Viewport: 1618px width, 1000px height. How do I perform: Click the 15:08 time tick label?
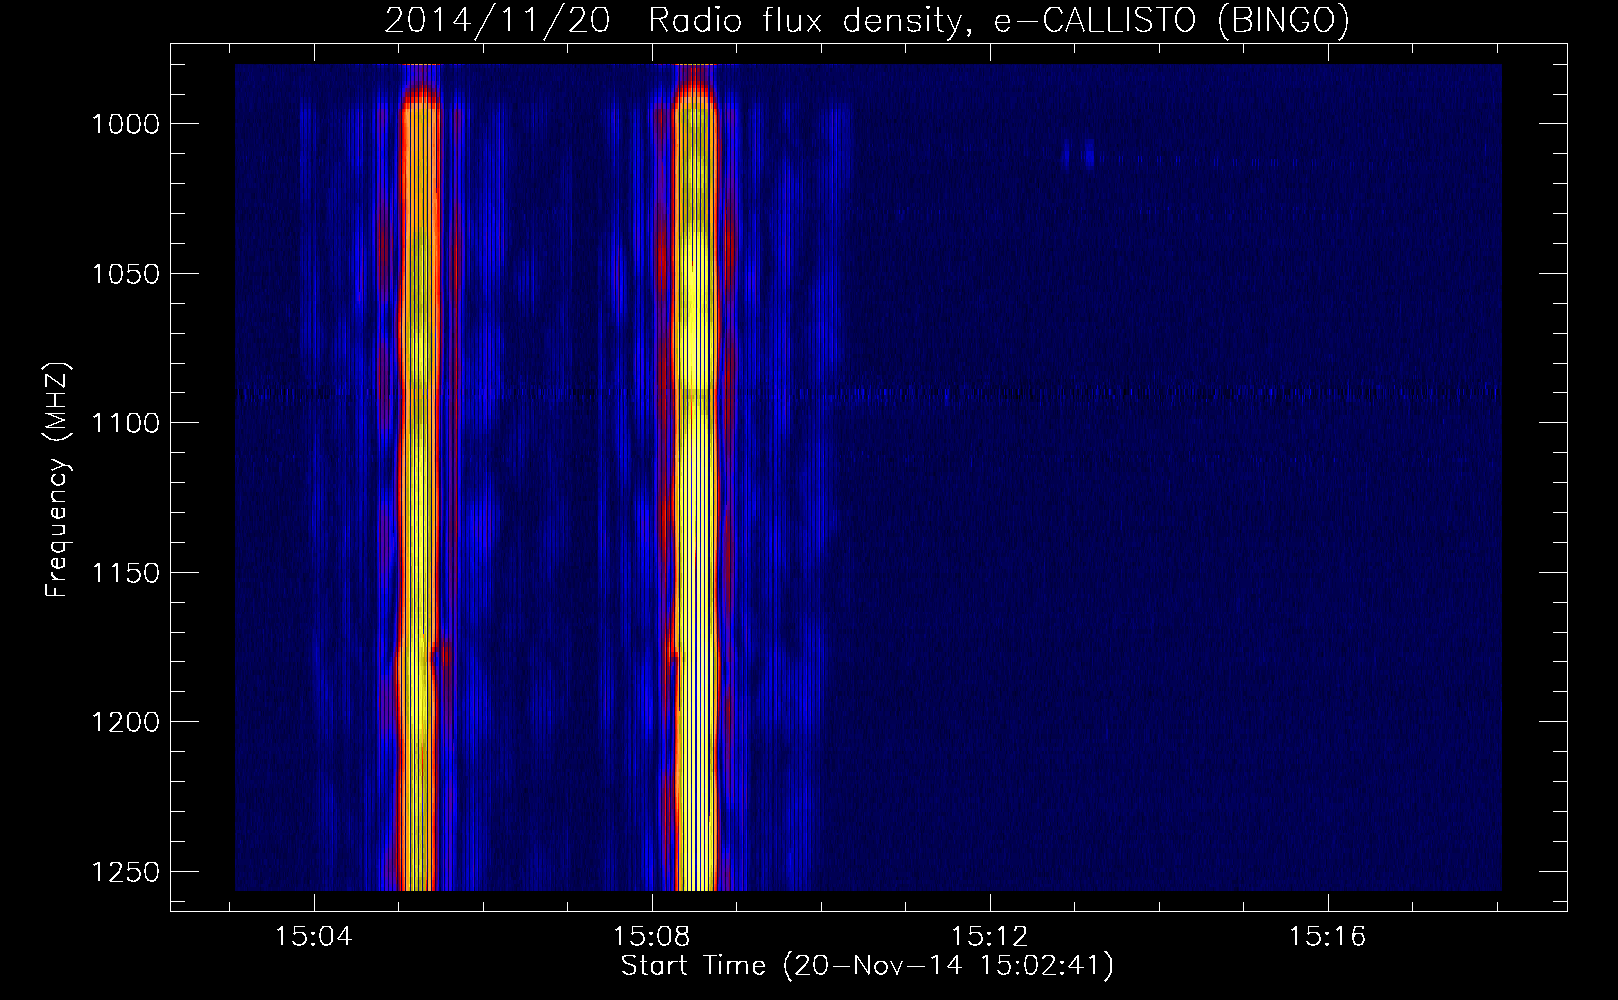click(x=652, y=937)
